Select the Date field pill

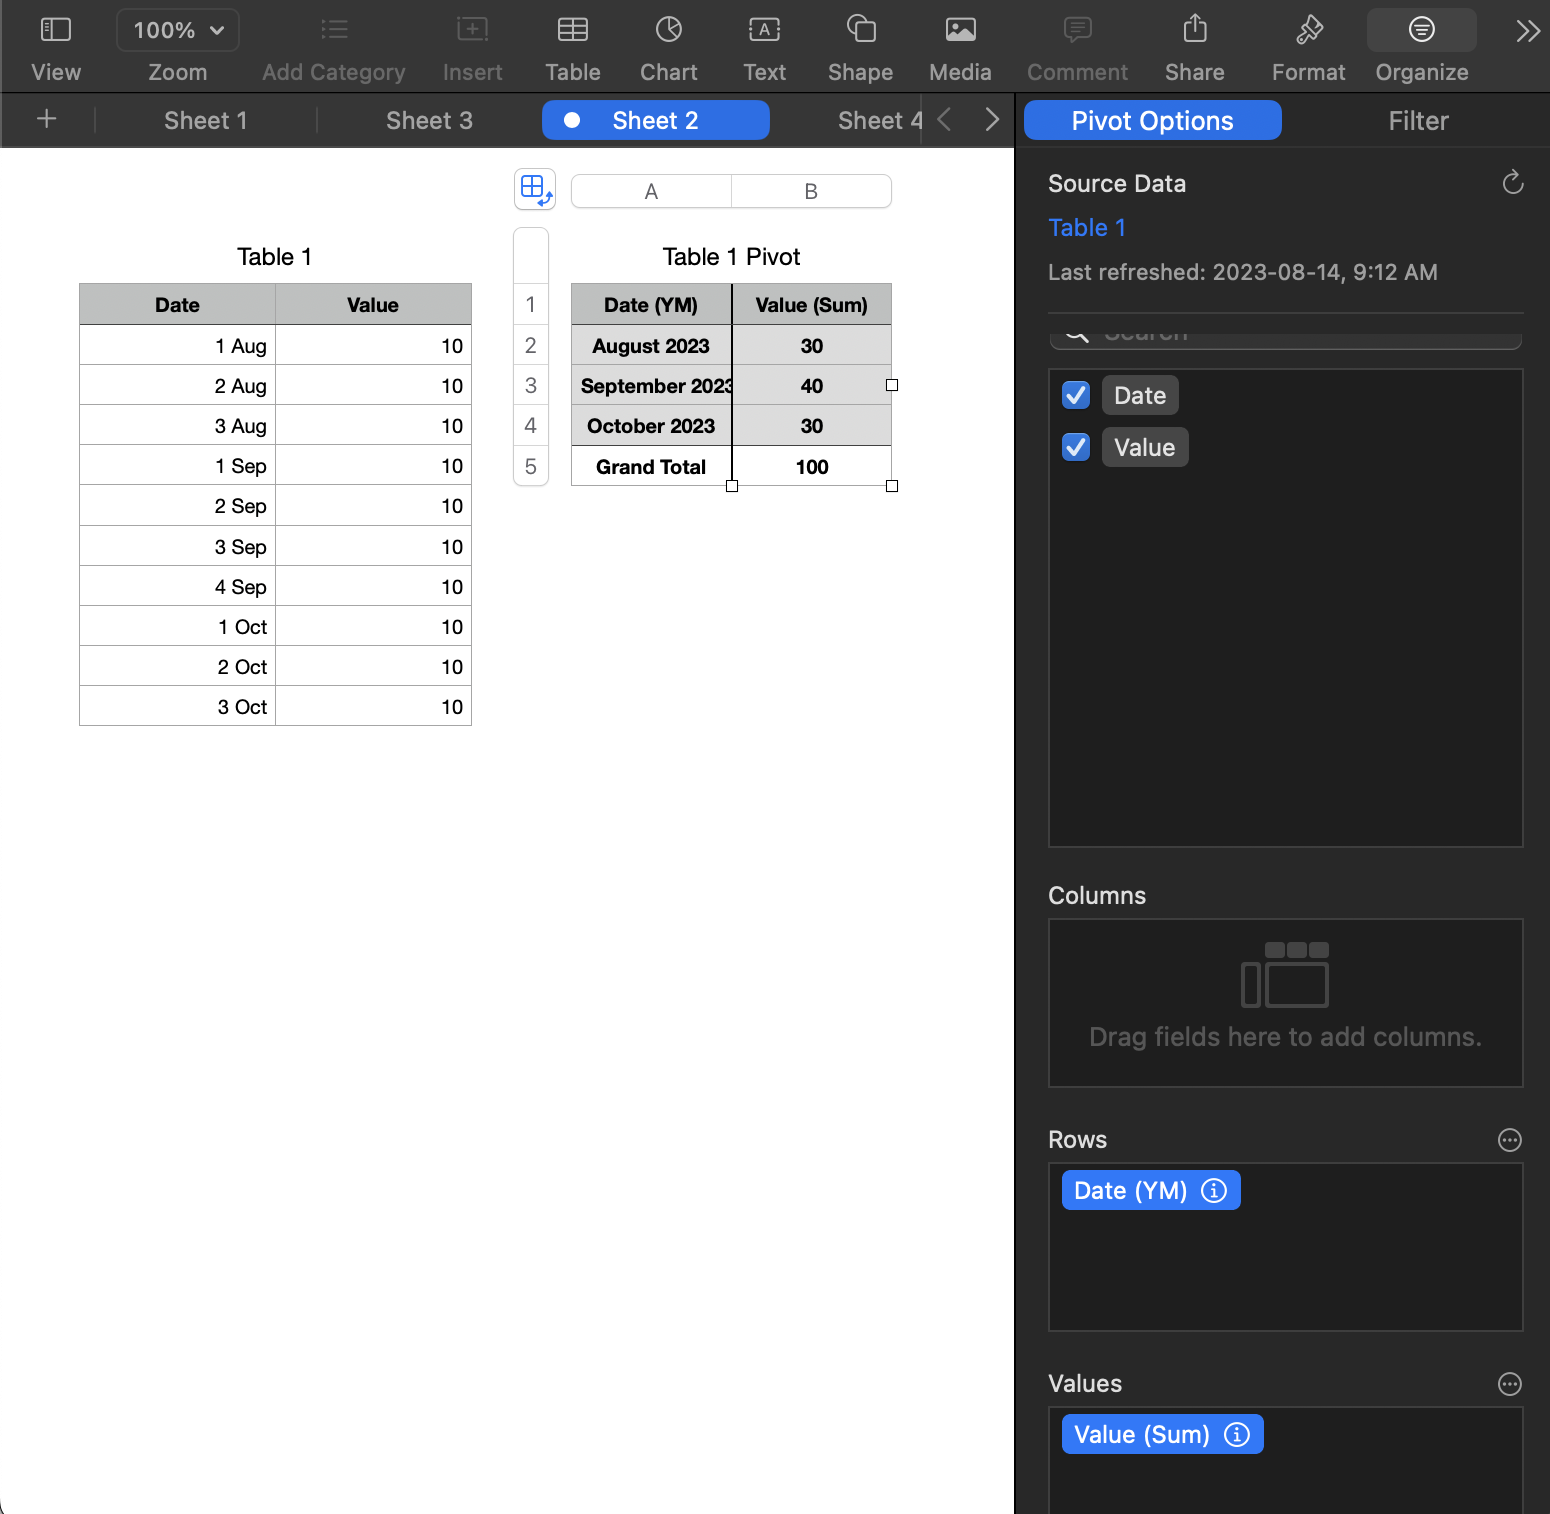(1140, 395)
